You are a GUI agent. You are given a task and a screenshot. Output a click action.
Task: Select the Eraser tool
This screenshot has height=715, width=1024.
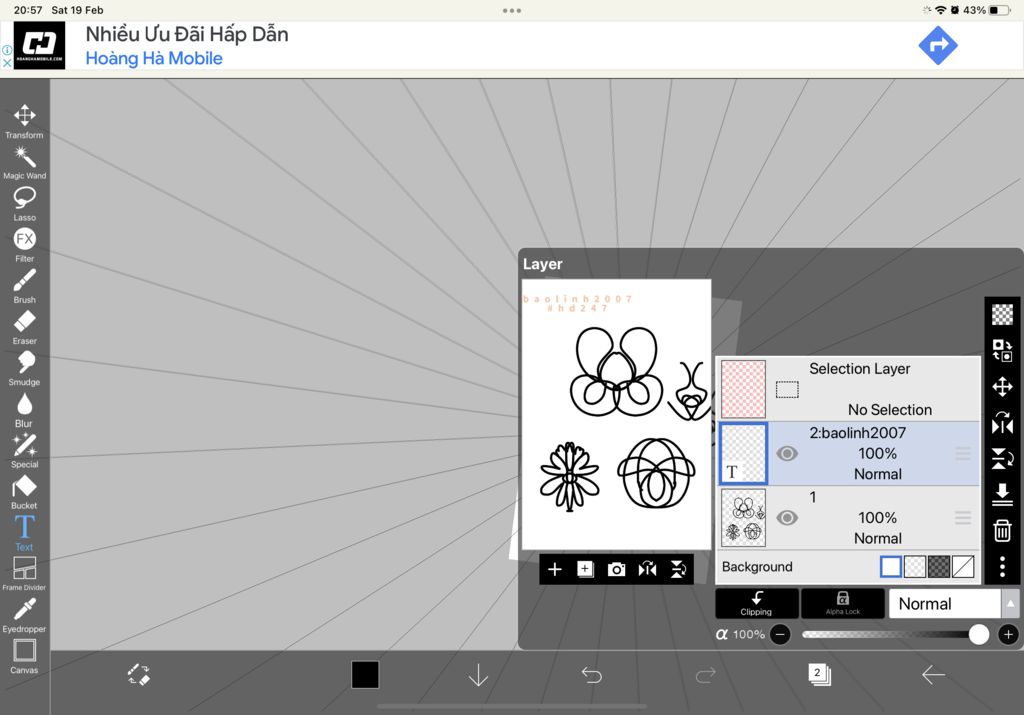(24, 327)
